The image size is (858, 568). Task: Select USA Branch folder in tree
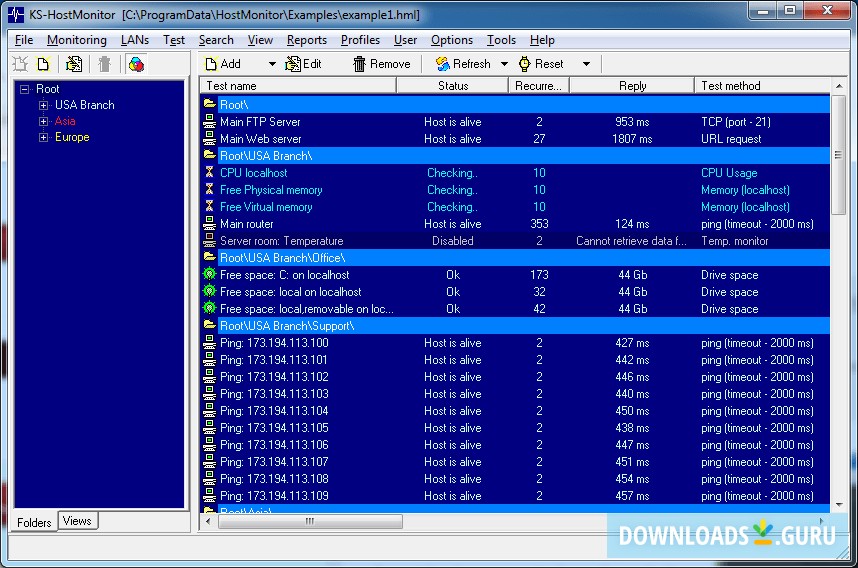[x=85, y=105]
